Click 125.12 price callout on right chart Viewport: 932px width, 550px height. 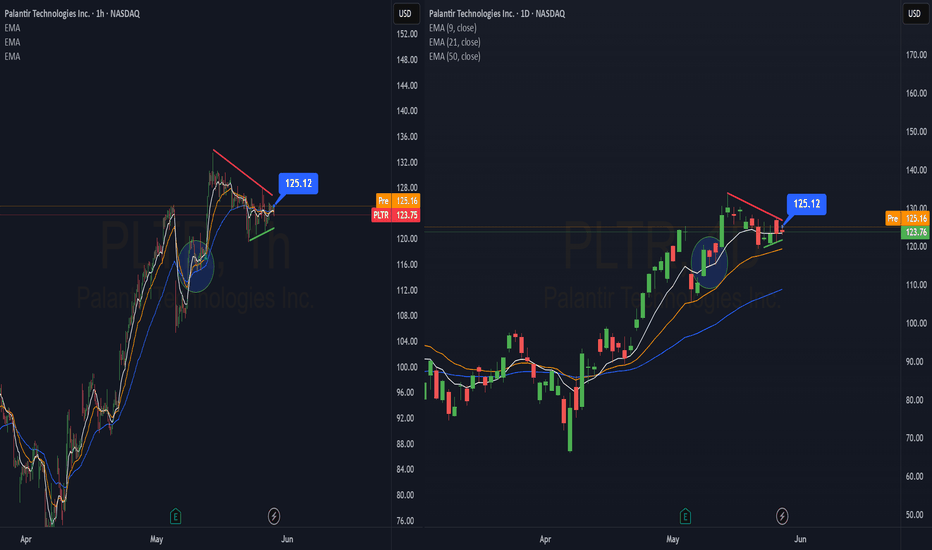pyautogui.click(x=807, y=204)
